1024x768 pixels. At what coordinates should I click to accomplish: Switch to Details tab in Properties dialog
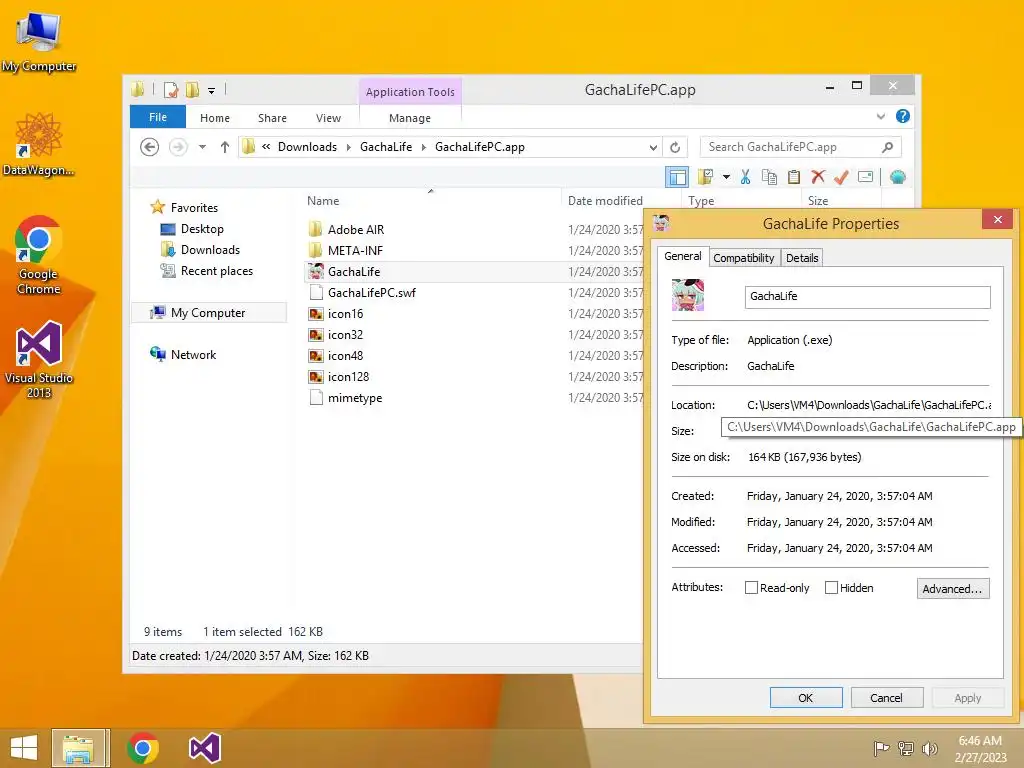point(802,258)
